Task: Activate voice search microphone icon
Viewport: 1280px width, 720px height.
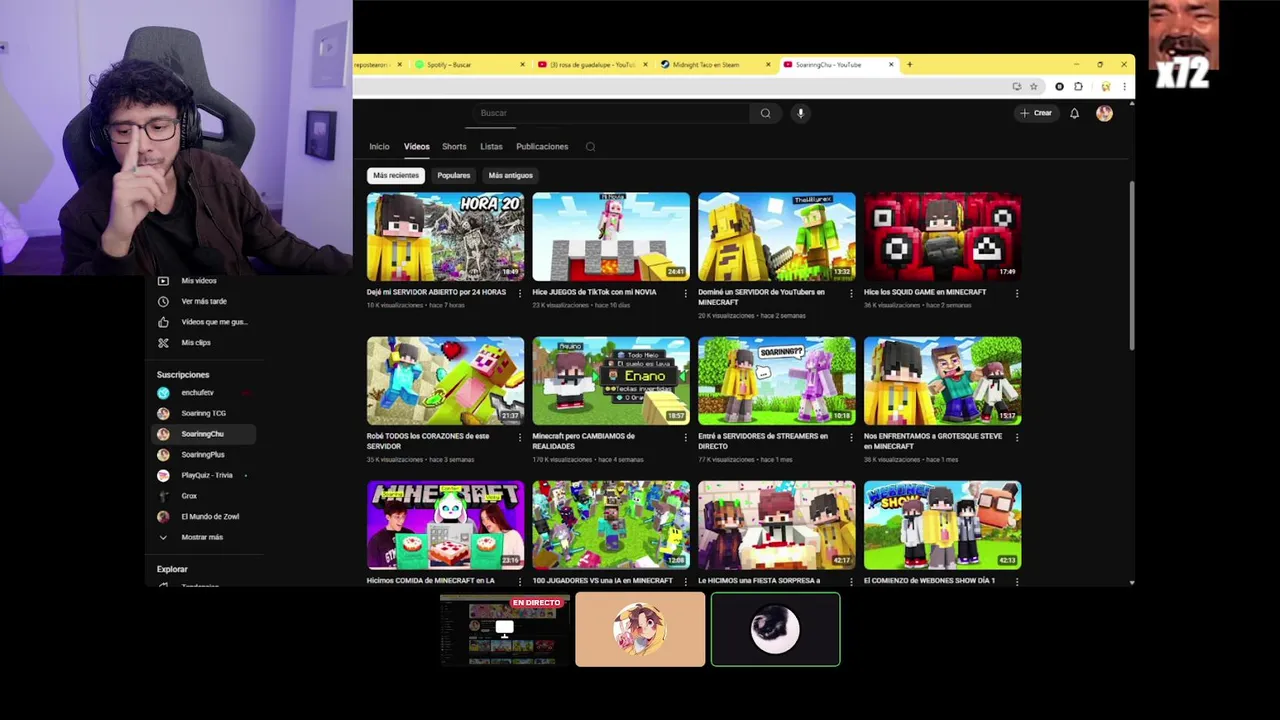Action: [x=800, y=113]
